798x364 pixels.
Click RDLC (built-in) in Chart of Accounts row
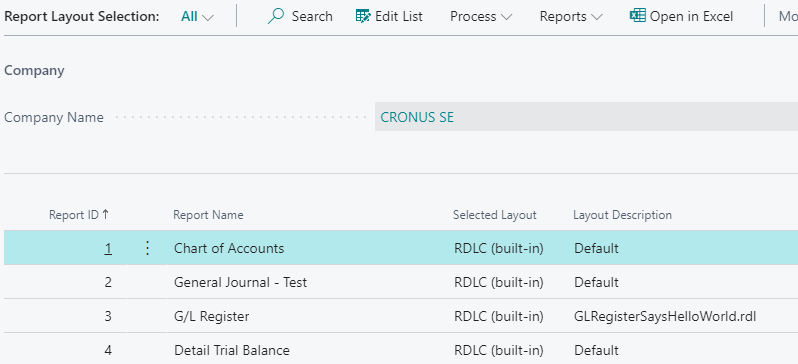(499, 248)
